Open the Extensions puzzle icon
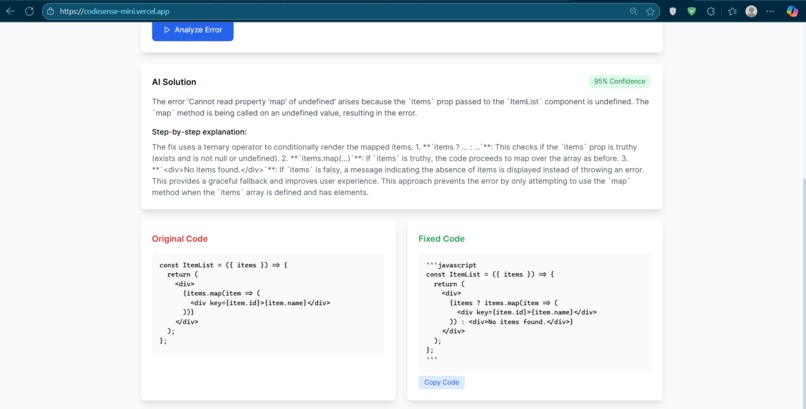The height and width of the screenshot is (409, 806). [711, 11]
